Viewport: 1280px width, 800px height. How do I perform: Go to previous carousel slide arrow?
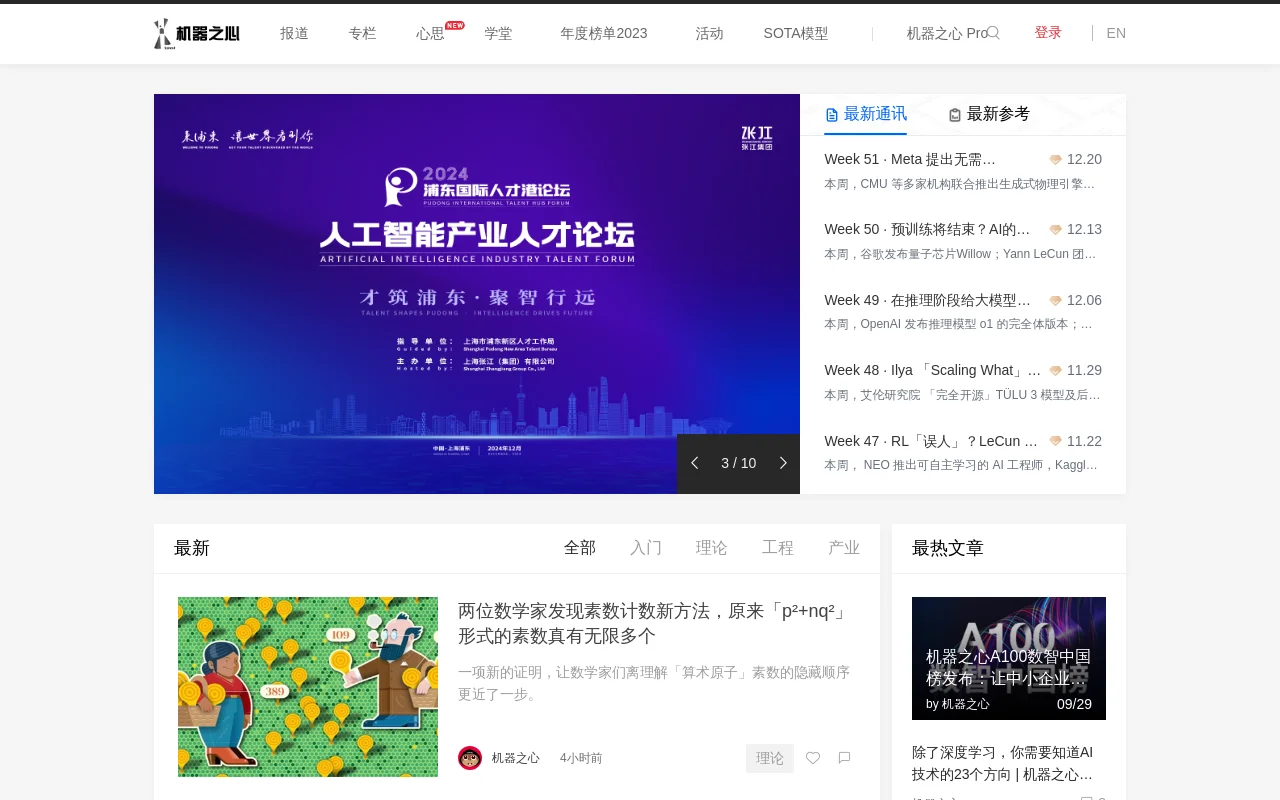[x=695, y=463]
